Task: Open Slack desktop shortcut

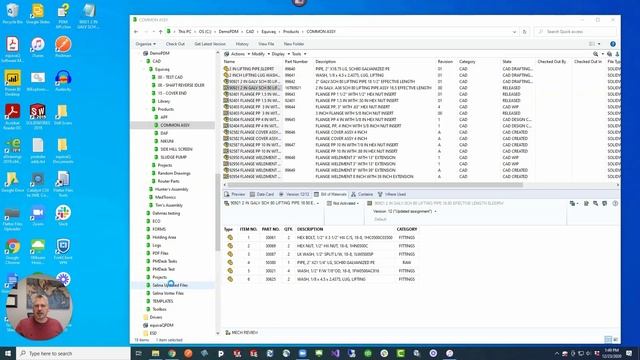Action: 63,216
